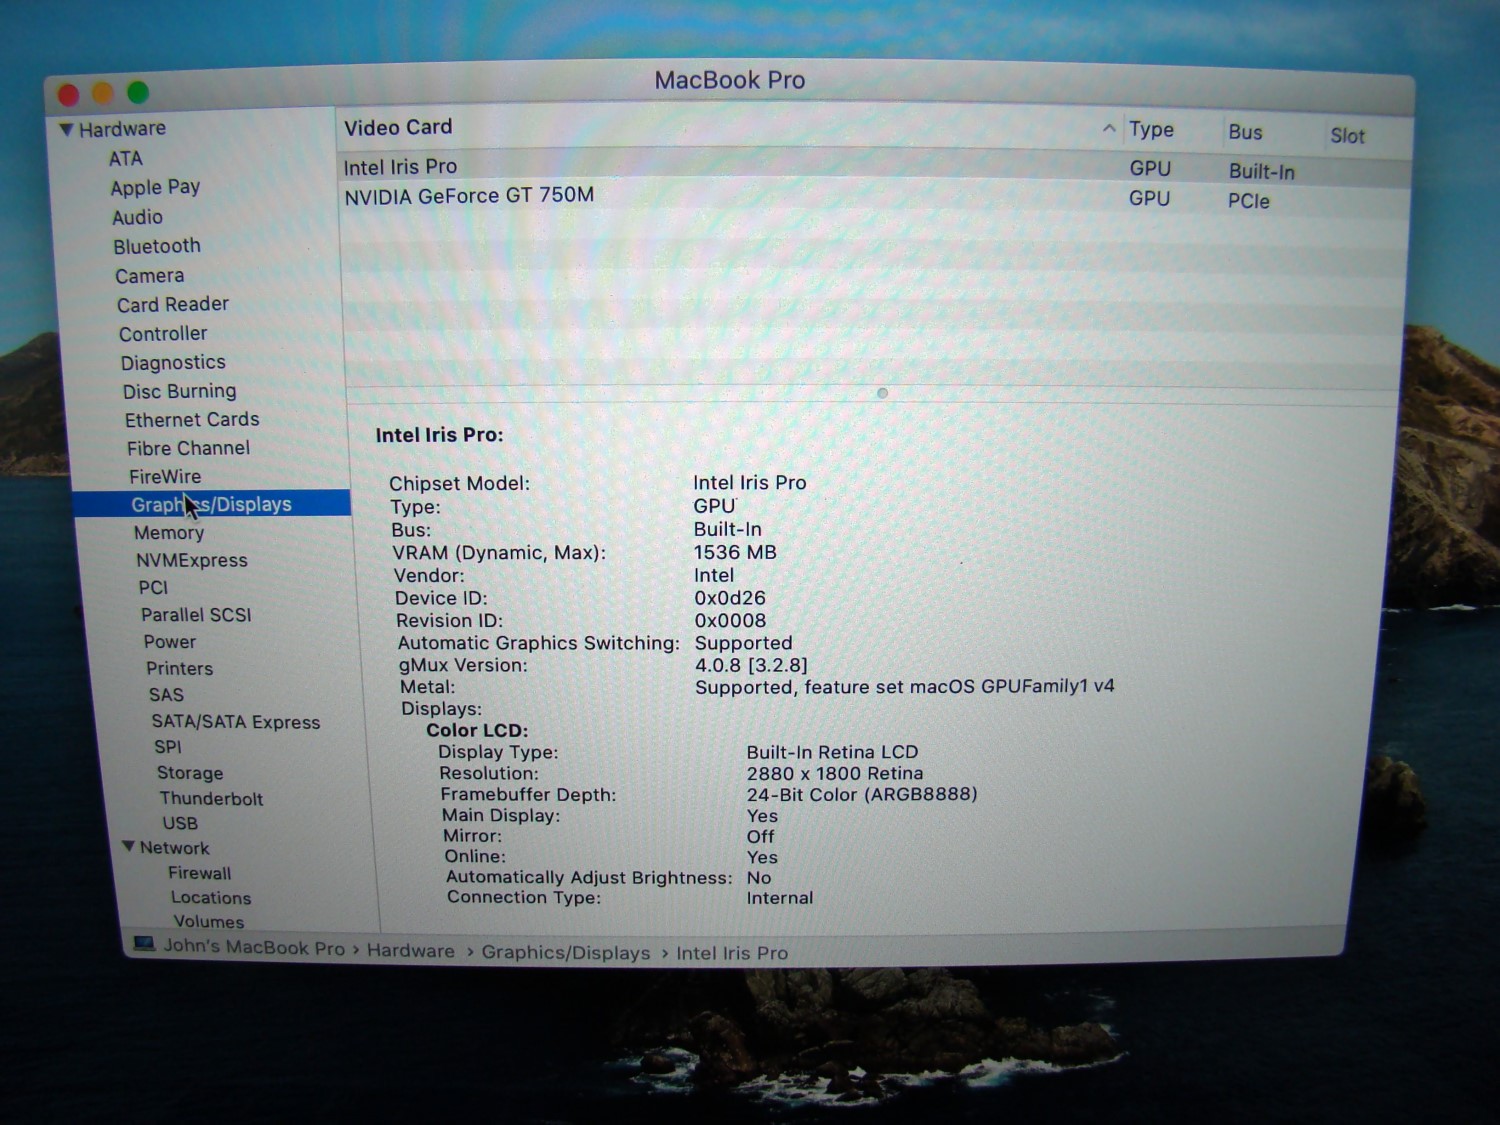Collapse the Network section triangle
This screenshot has height=1125, width=1500.
[x=128, y=846]
